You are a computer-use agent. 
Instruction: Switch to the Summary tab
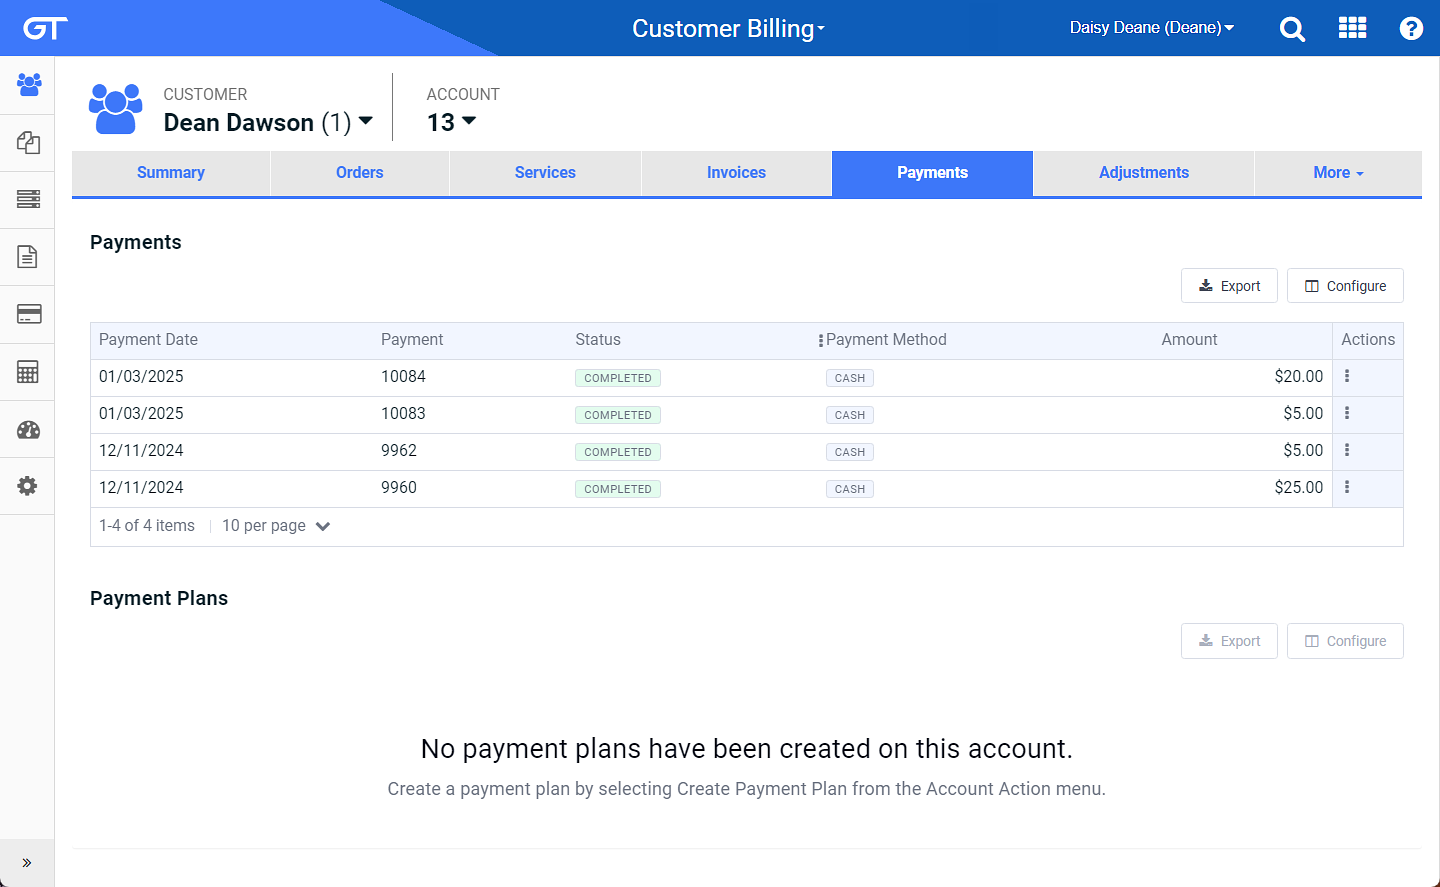pos(171,173)
